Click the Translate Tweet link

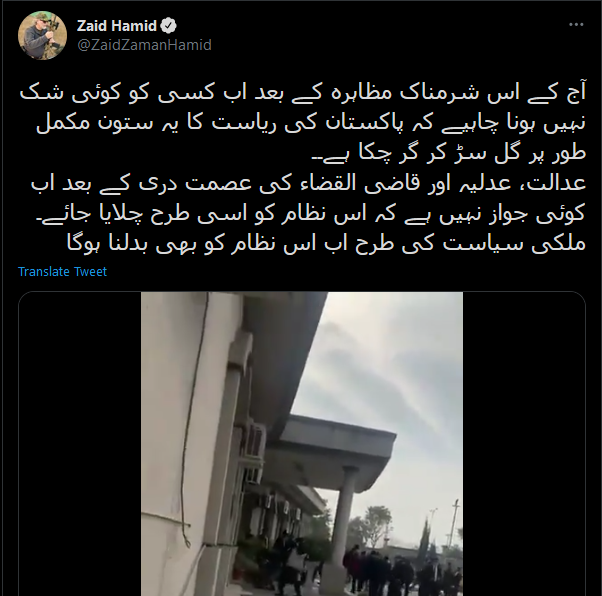62,272
